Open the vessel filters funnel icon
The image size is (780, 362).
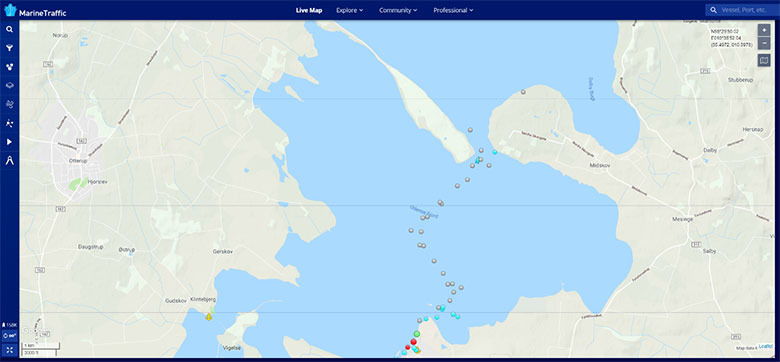tap(9, 48)
